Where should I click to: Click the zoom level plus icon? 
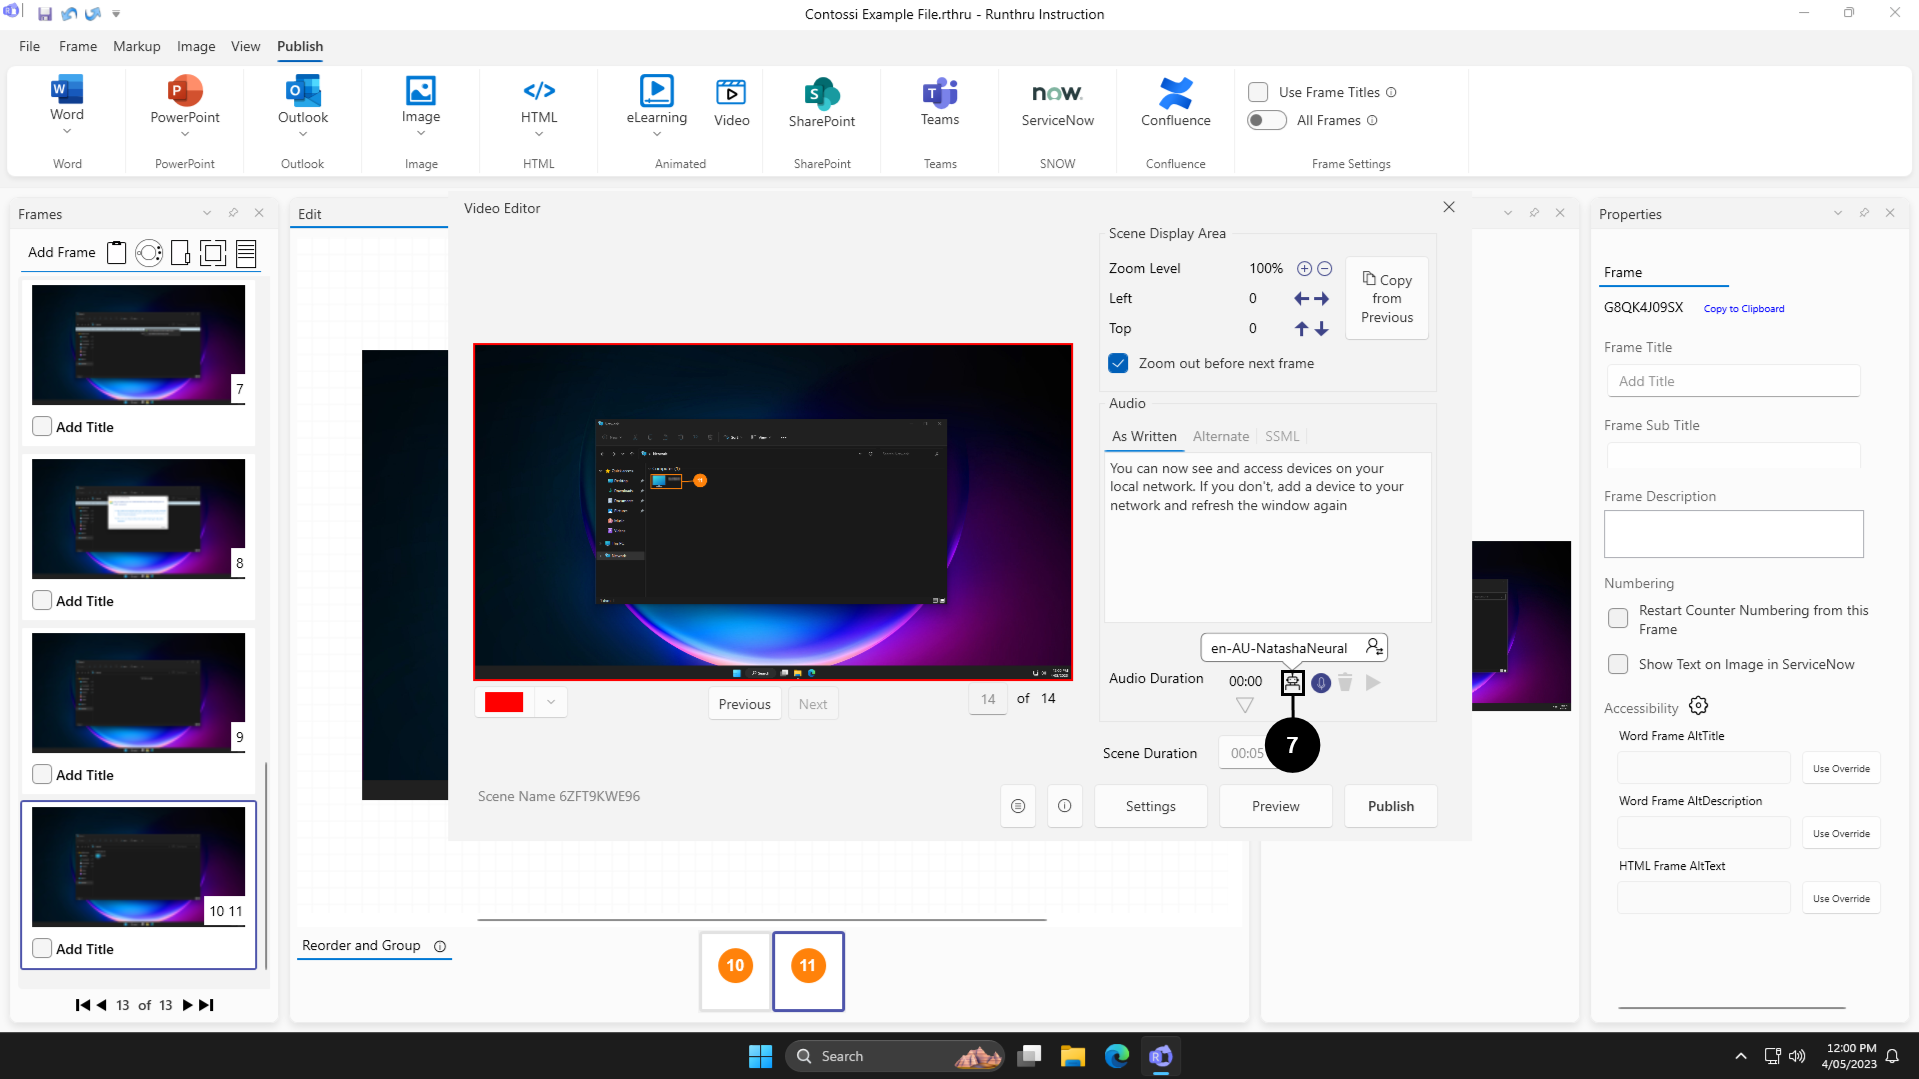(1304, 269)
